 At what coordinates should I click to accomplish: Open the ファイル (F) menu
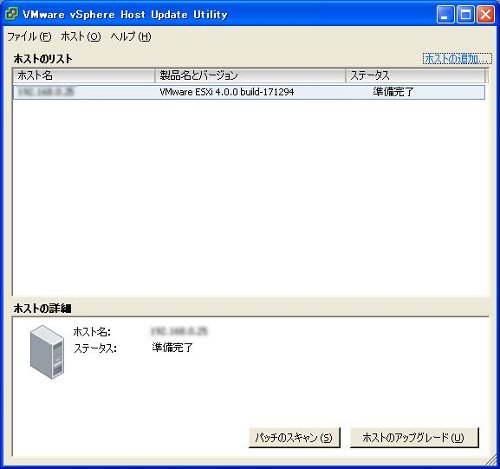click(29, 36)
